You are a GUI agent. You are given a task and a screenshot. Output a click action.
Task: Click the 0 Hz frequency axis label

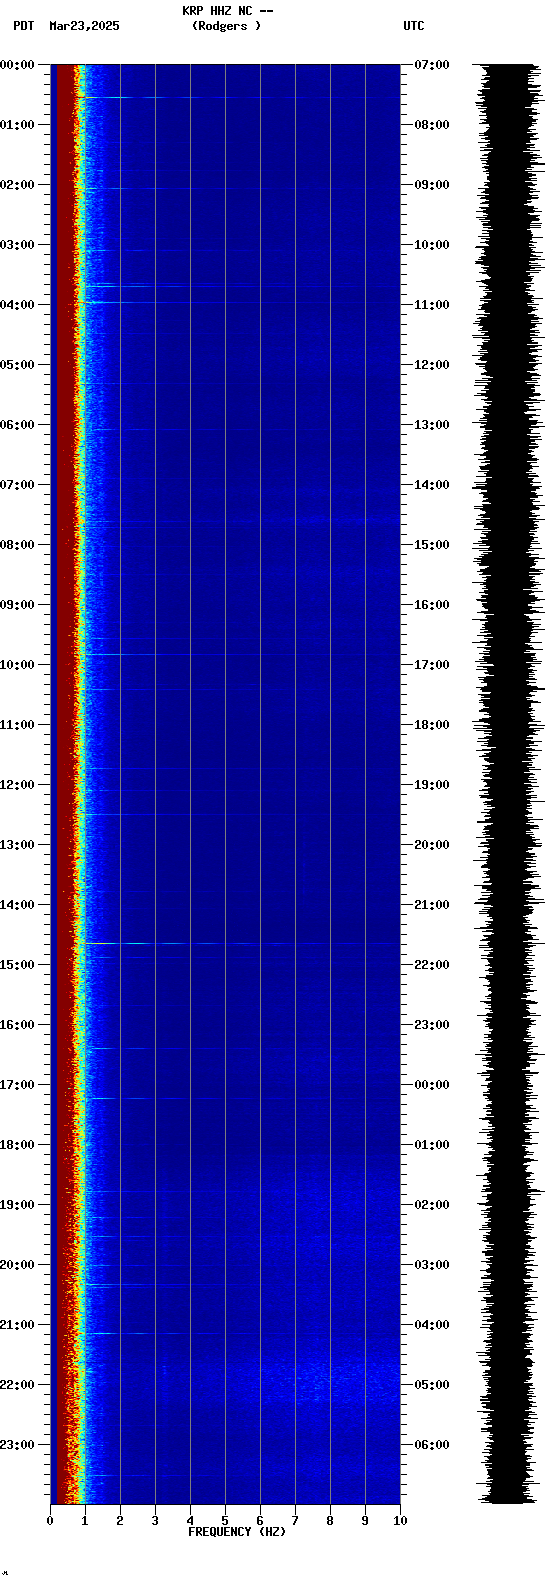[x=50, y=1521]
